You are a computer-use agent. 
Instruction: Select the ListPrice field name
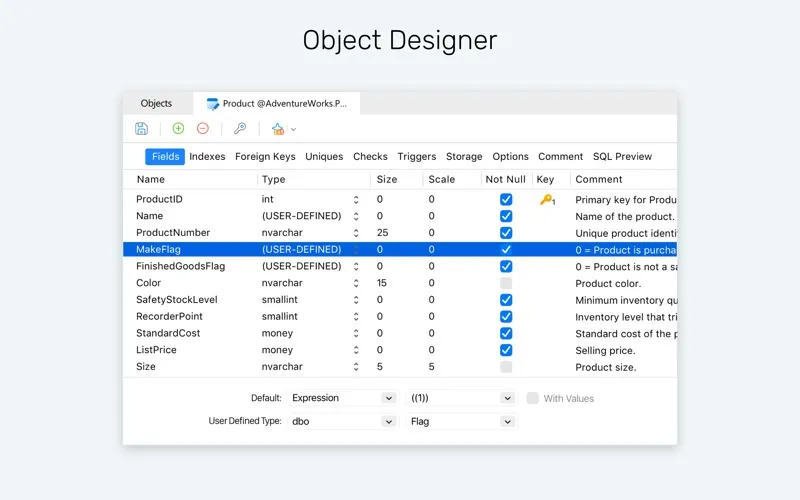[x=156, y=350]
